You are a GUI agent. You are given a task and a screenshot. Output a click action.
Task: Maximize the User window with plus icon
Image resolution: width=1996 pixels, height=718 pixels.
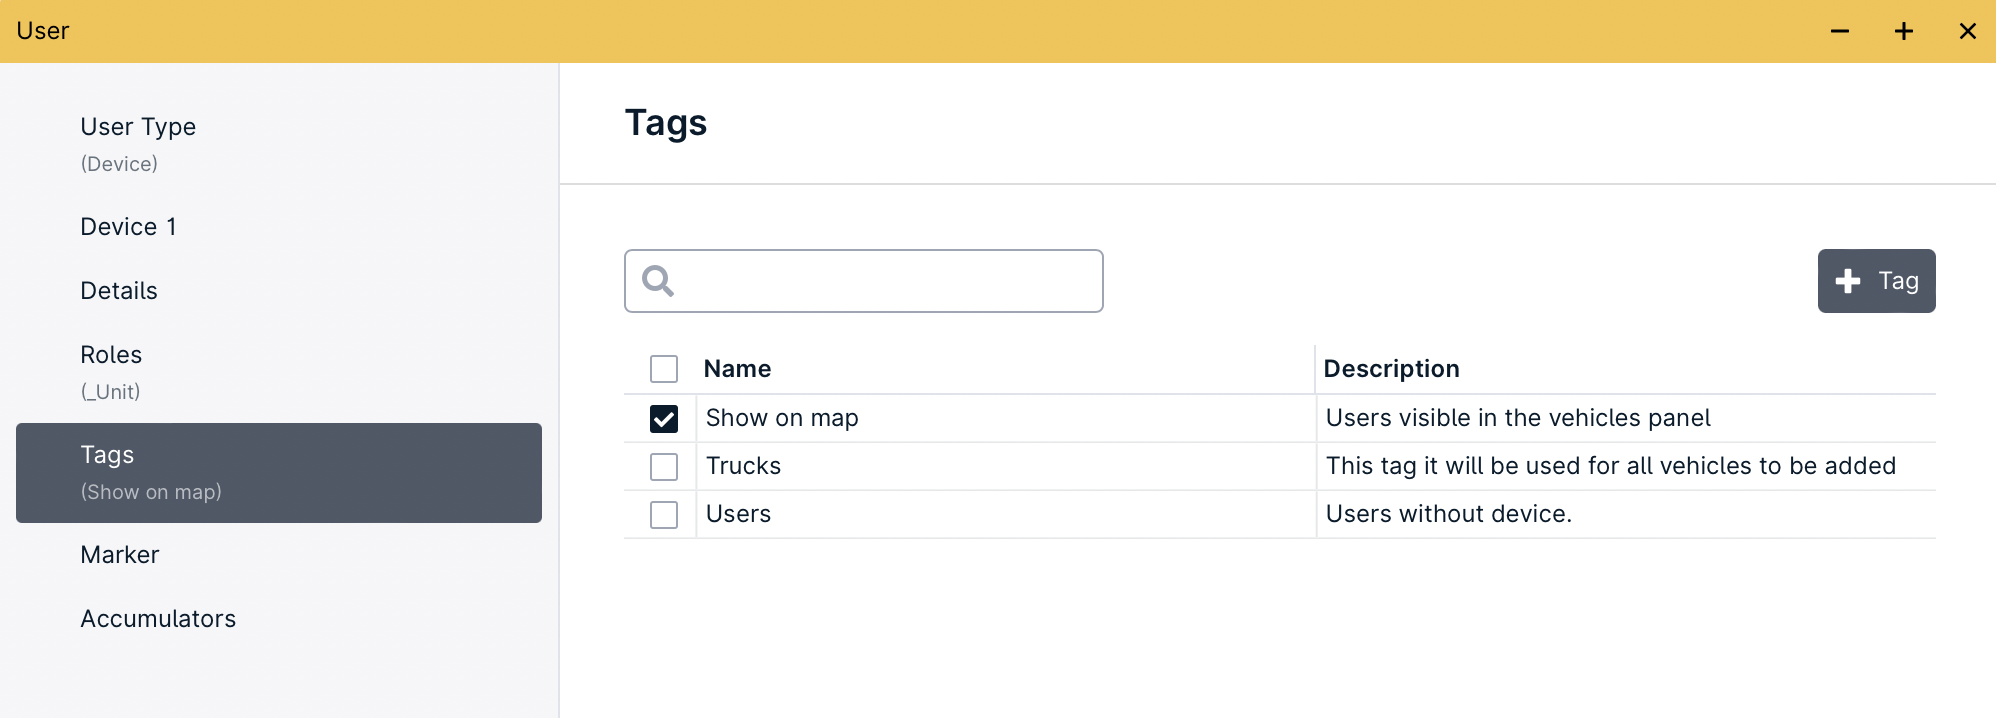coord(1904,31)
